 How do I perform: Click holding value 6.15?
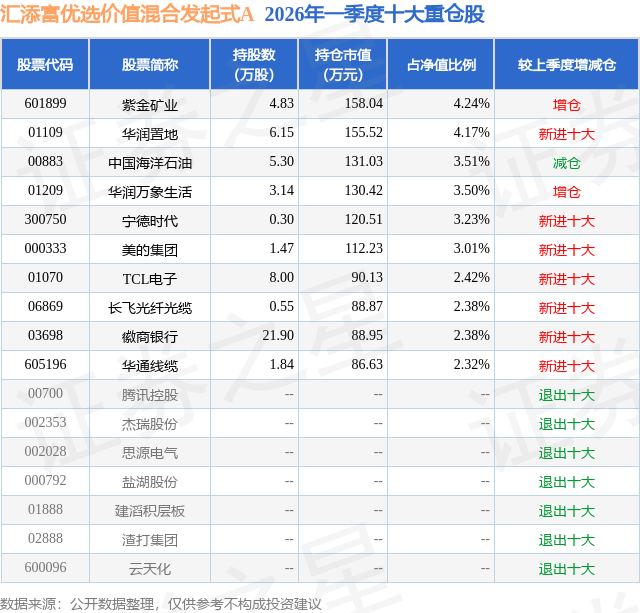point(281,133)
